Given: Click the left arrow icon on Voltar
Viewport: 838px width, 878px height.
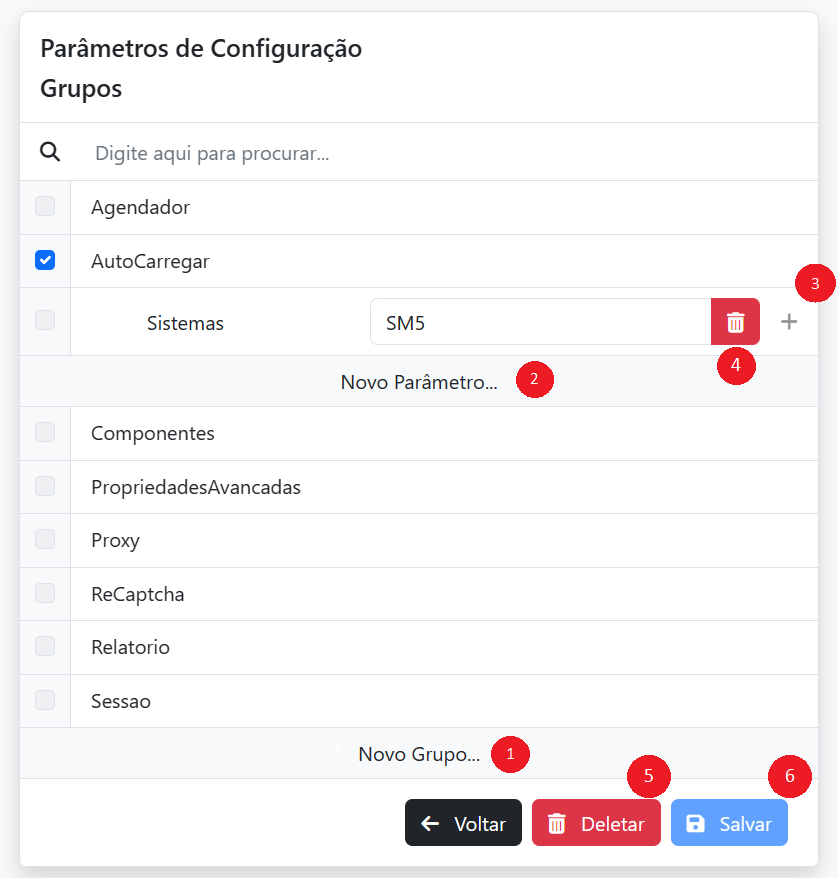Looking at the screenshot, I should pos(431,824).
